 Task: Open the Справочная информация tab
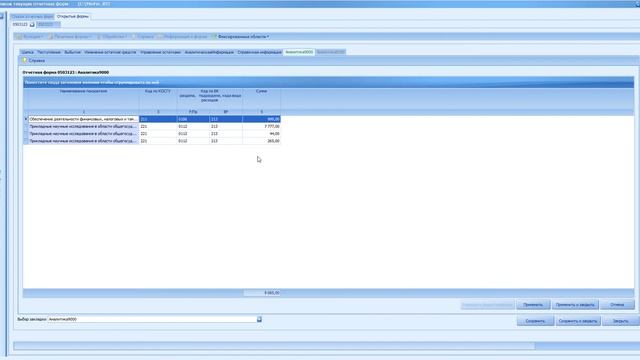(x=259, y=52)
